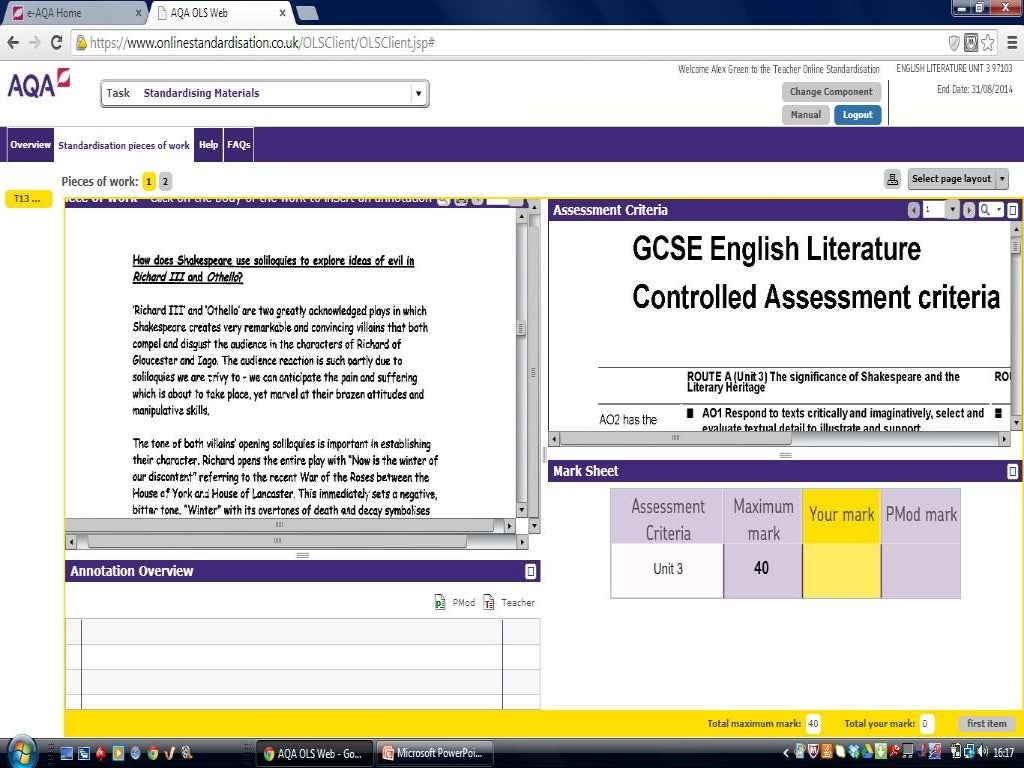Screen dimensions: 1024x768
Task: Click the Total maximum mark value 40
Action: 813,724
